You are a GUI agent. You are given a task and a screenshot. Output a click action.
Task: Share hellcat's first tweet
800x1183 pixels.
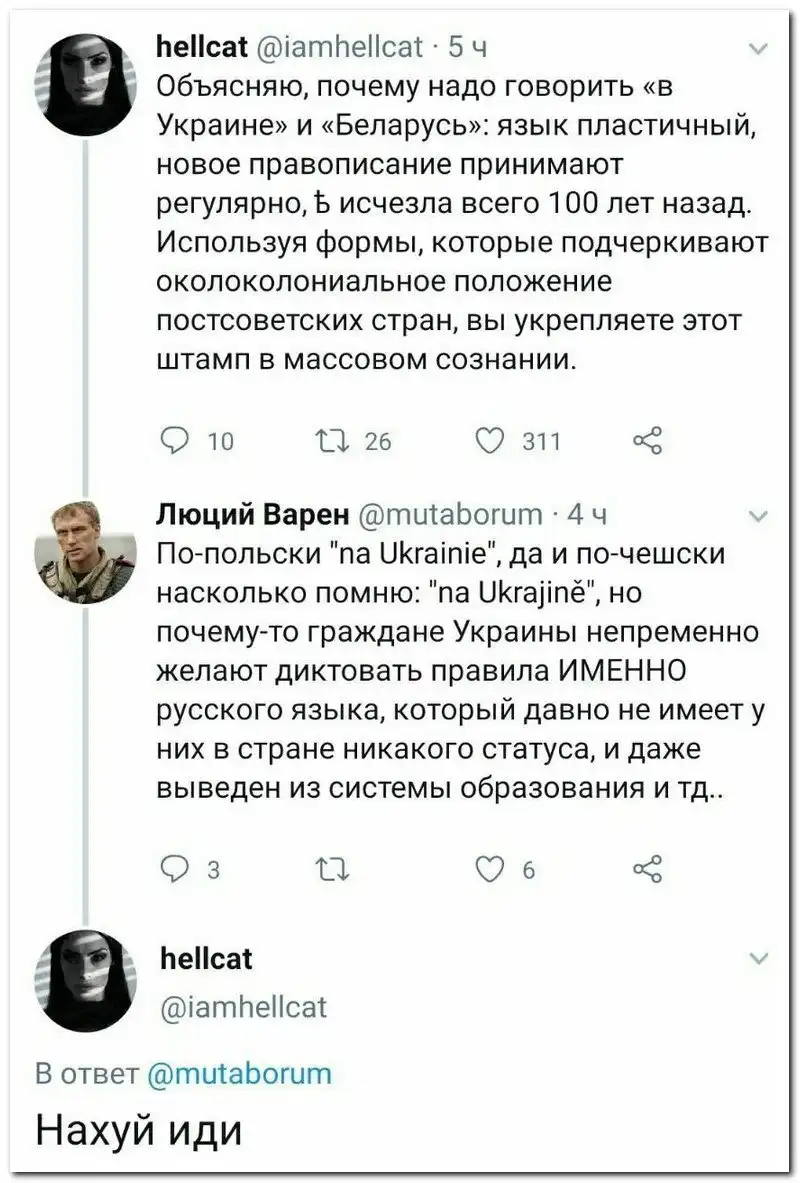648,441
